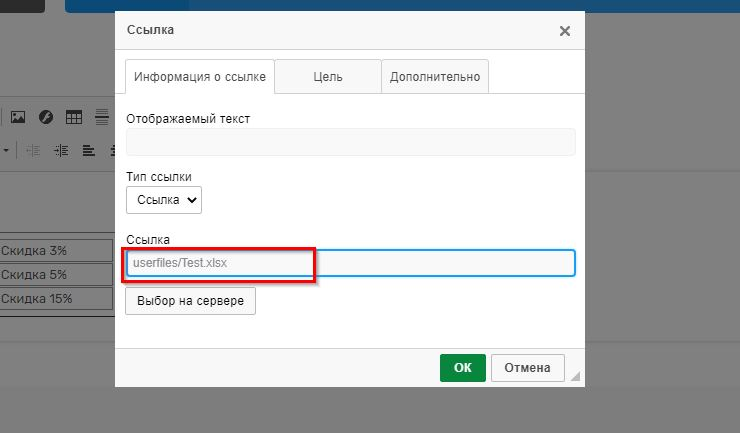
Task: Click the align left icon
Action: pos(89,150)
